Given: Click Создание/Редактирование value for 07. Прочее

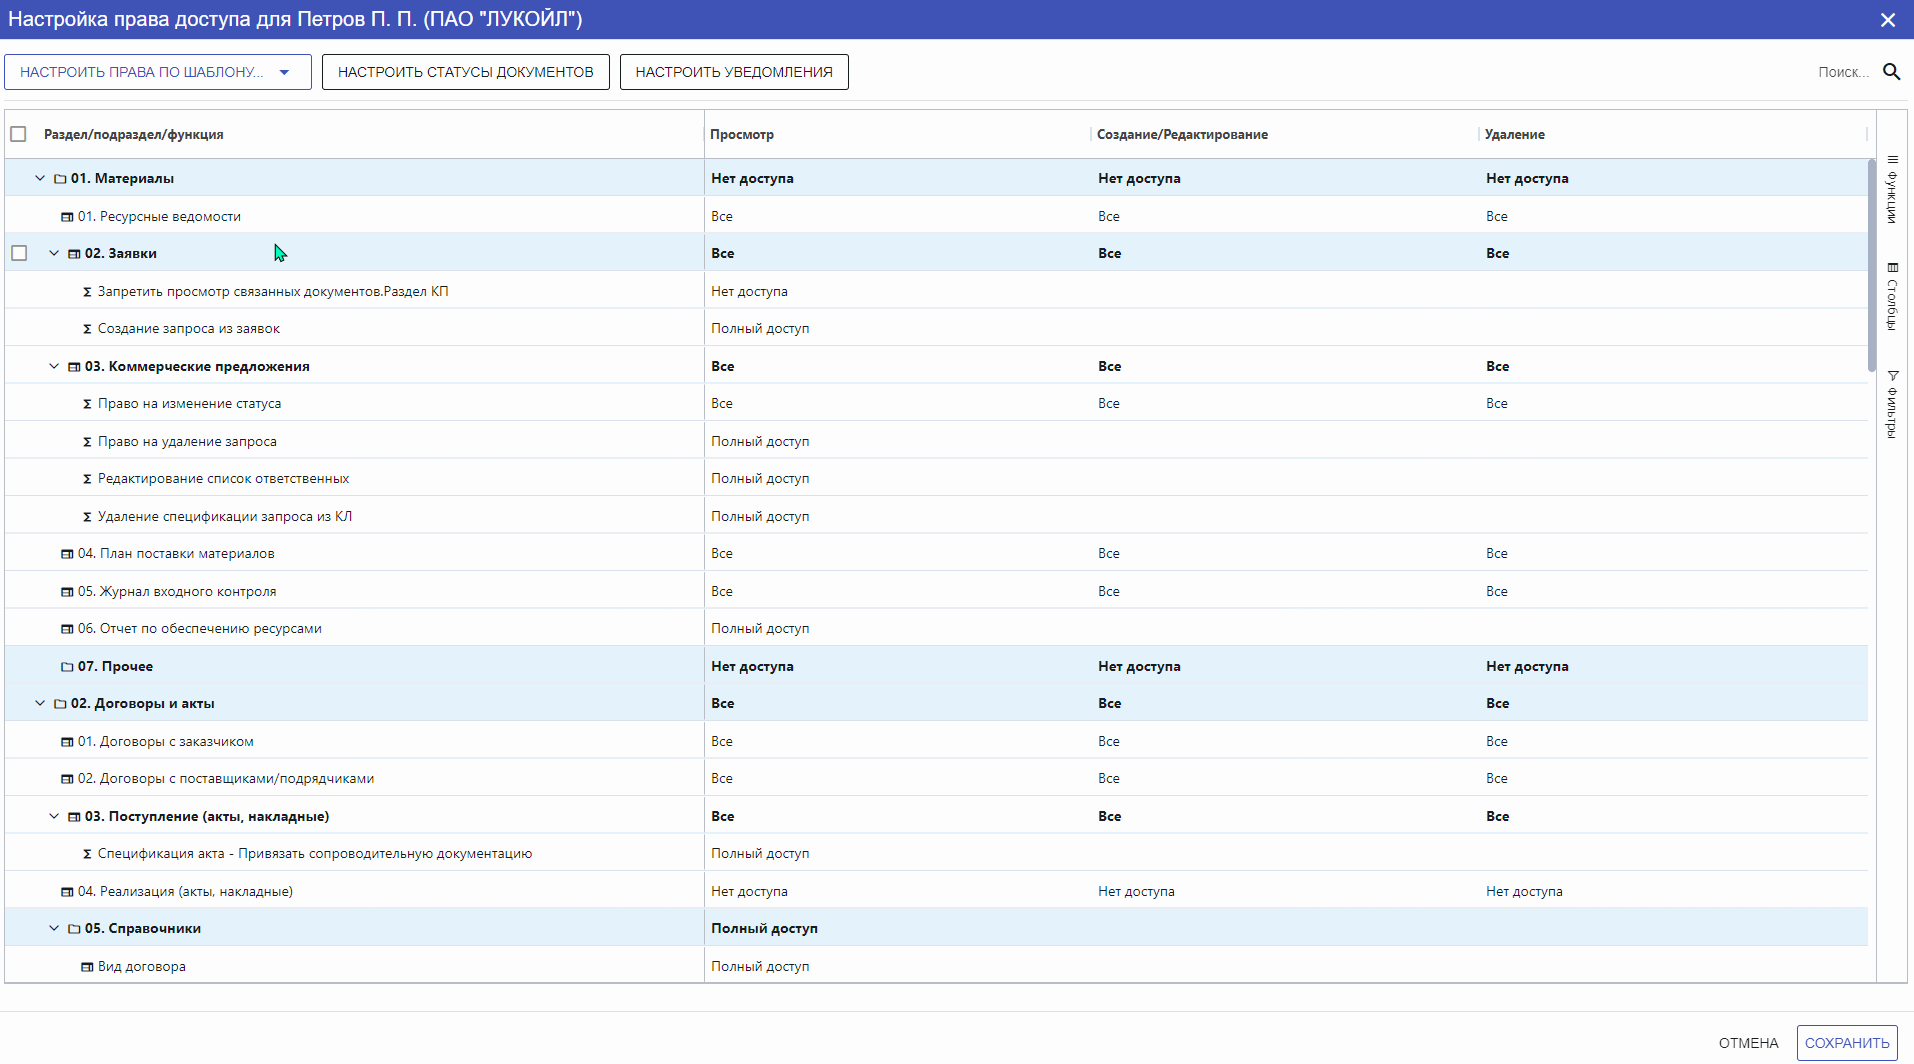Looking at the screenshot, I should (x=1139, y=667).
